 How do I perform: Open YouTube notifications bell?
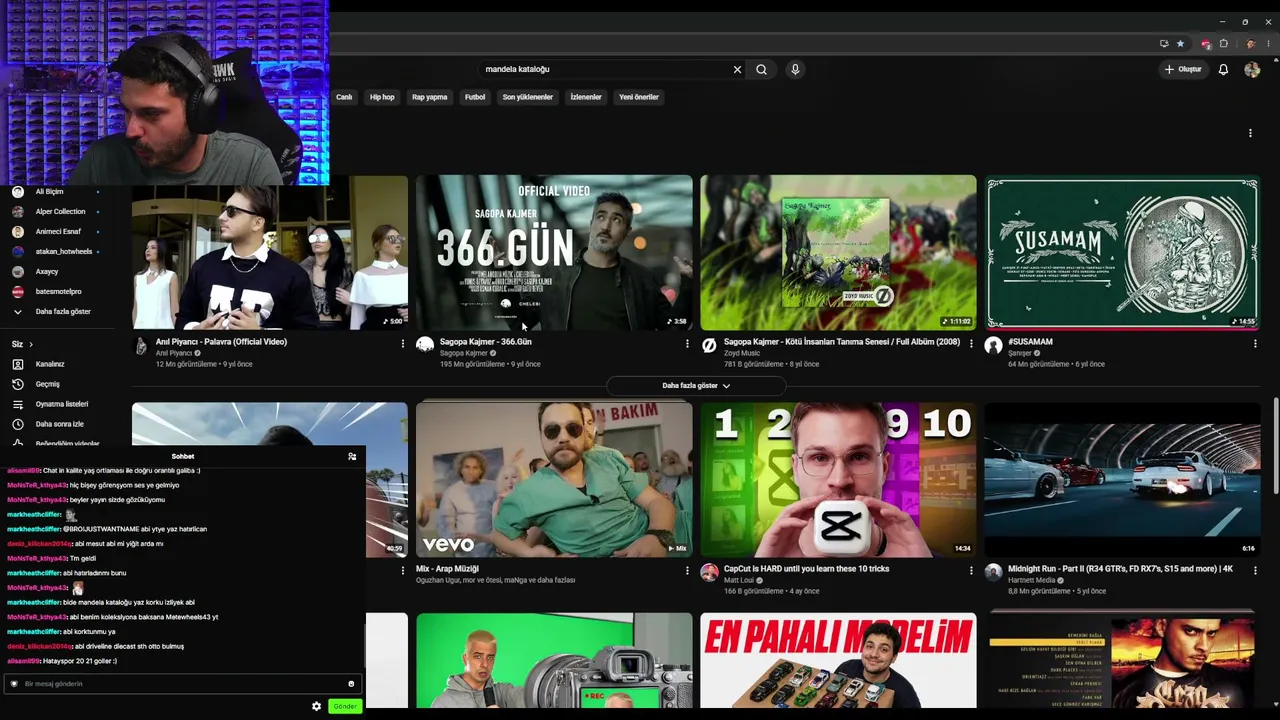[1223, 70]
